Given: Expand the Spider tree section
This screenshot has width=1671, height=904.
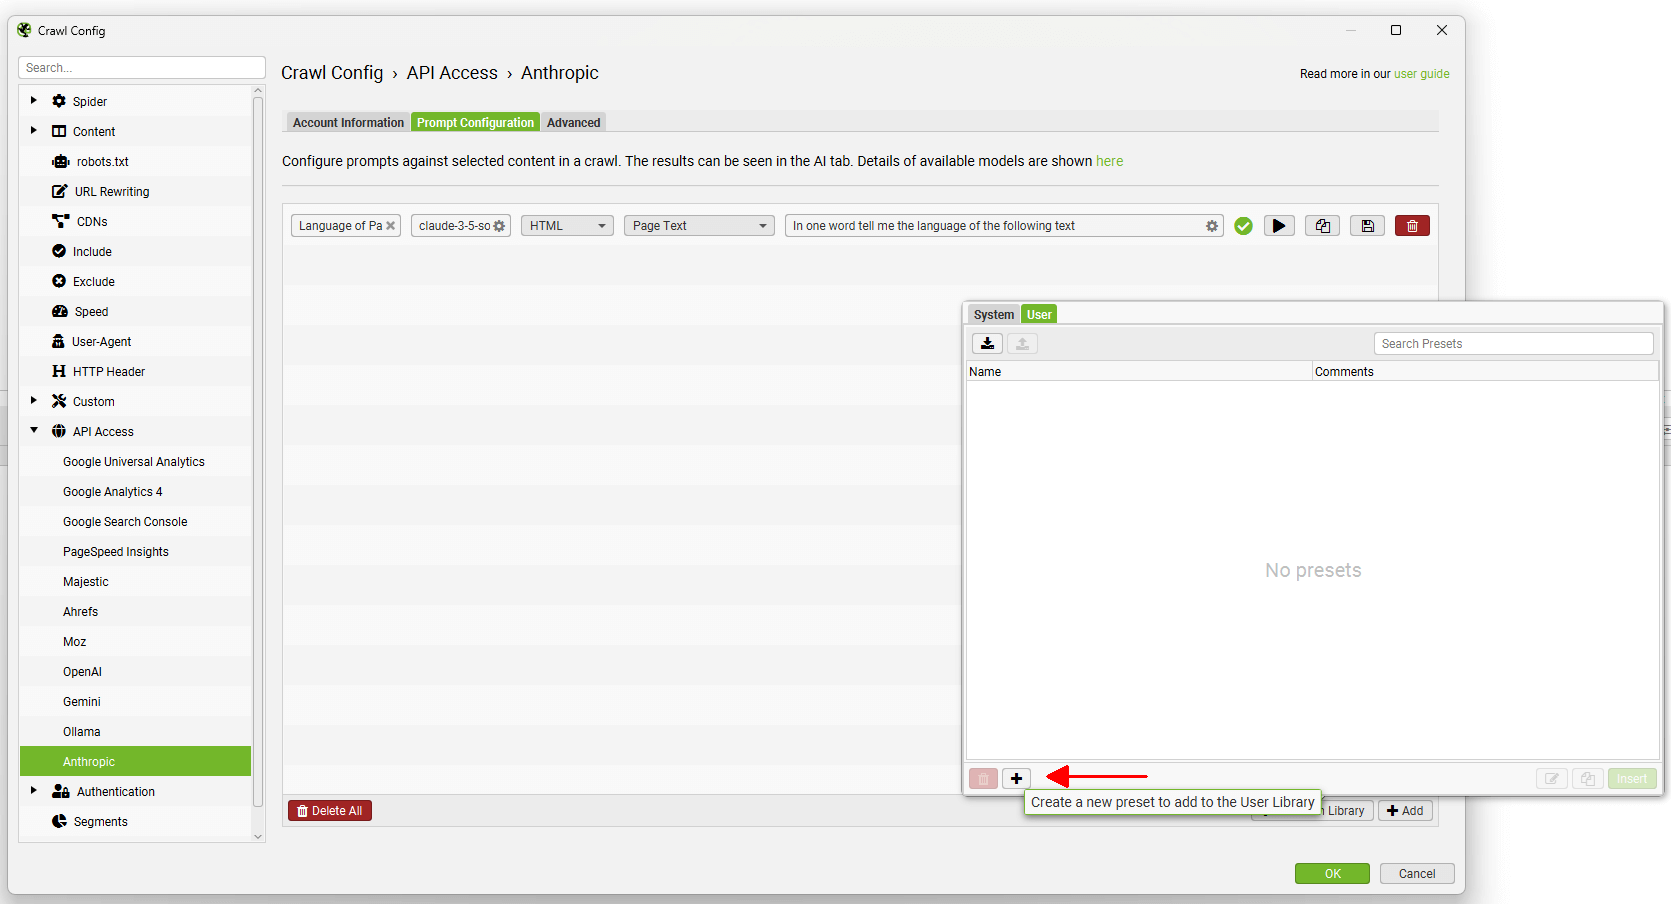Looking at the screenshot, I should (x=34, y=101).
